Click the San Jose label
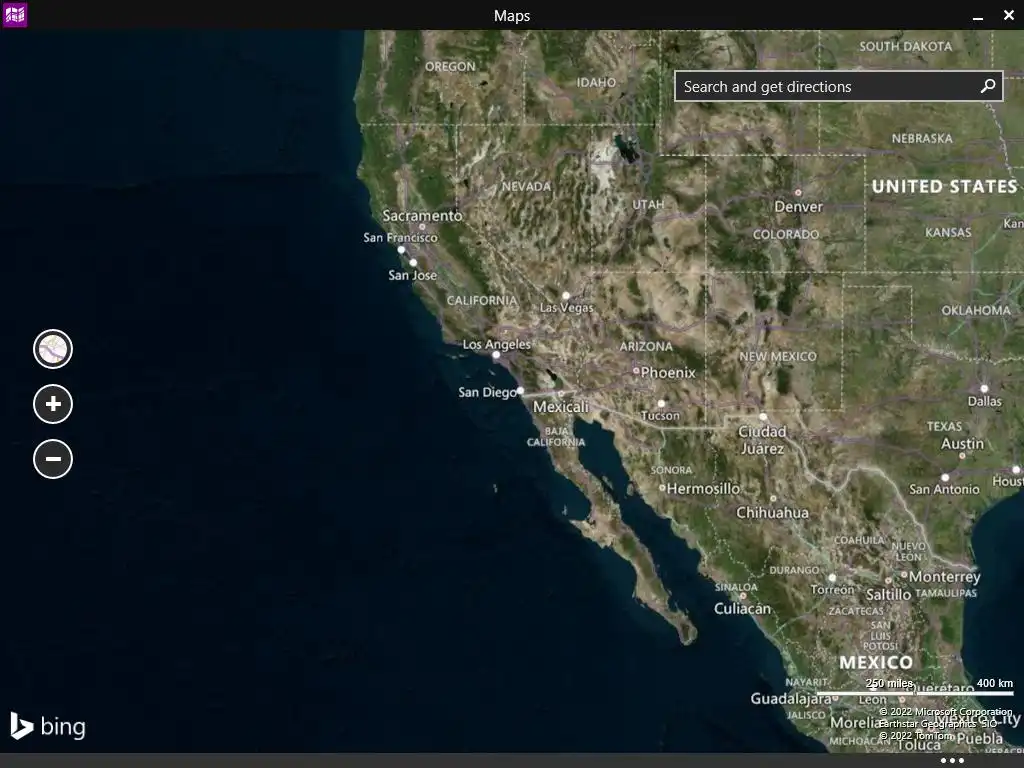Screen dimensions: 1024x768 [413, 275]
